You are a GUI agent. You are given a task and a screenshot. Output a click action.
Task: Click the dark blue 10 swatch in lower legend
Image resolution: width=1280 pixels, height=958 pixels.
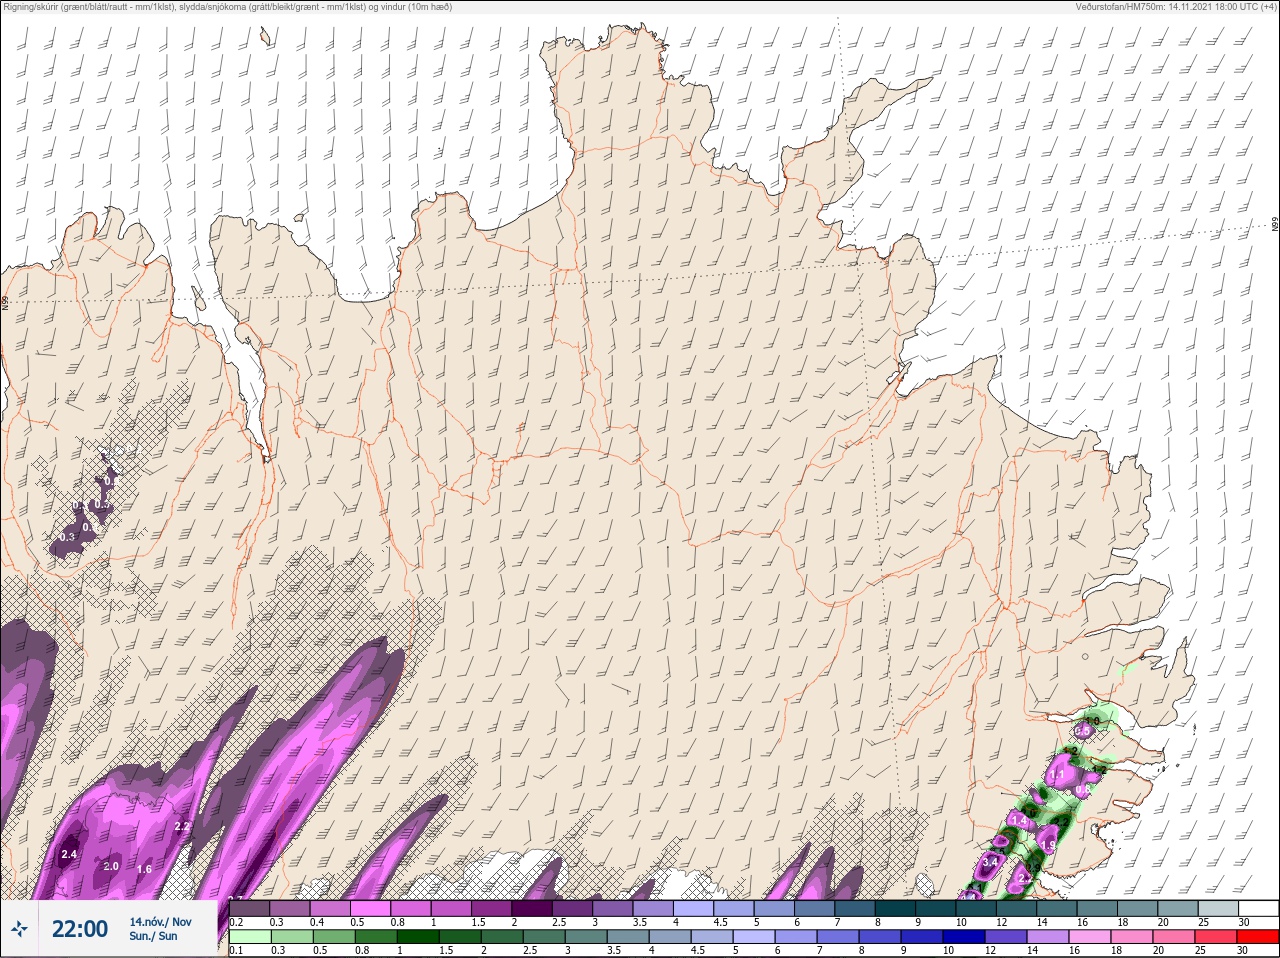tap(964, 937)
